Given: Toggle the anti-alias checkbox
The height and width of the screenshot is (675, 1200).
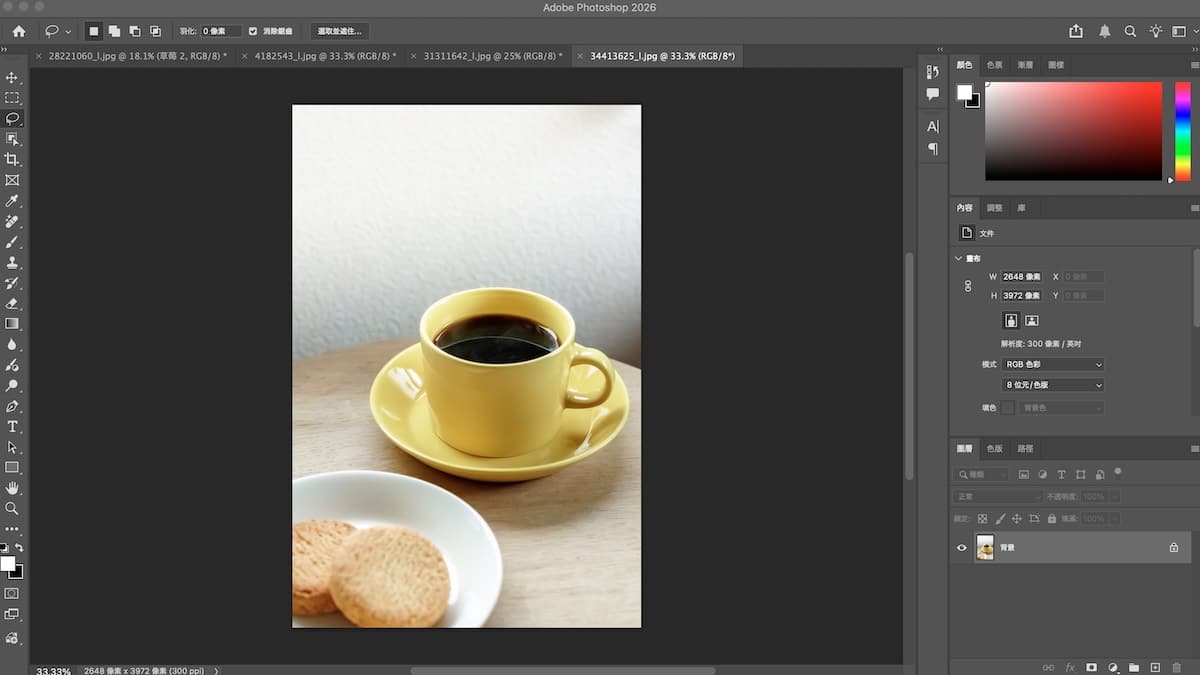Looking at the screenshot, I should tap(253, 31).
